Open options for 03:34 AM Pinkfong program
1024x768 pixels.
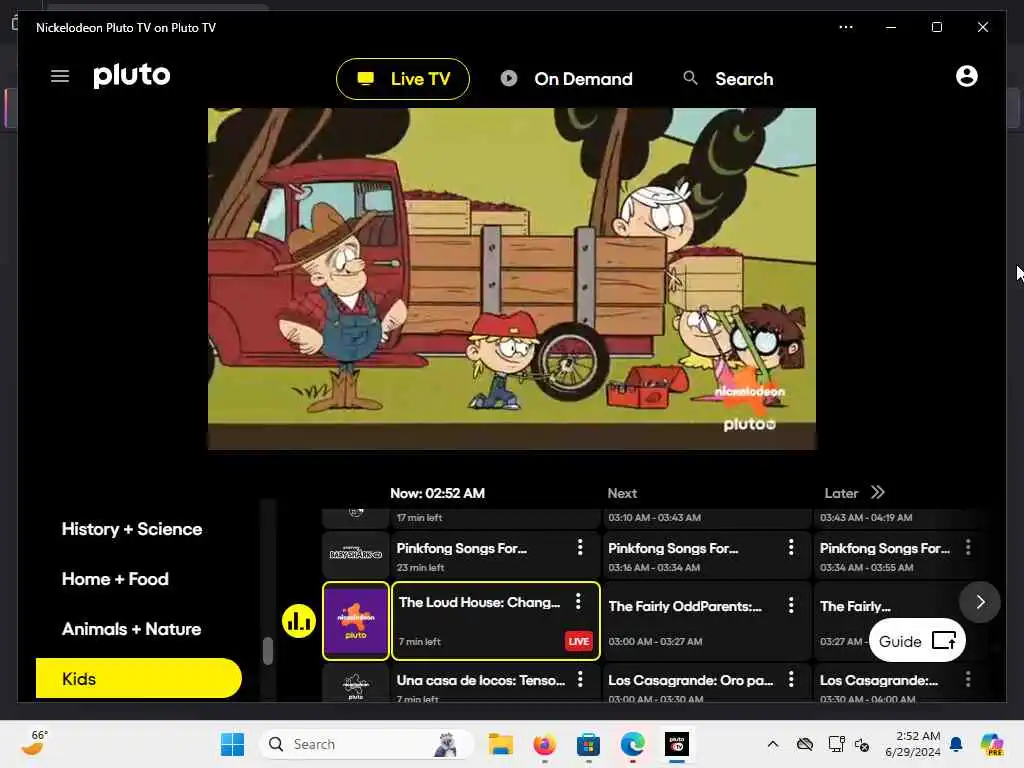coord(968,547)
